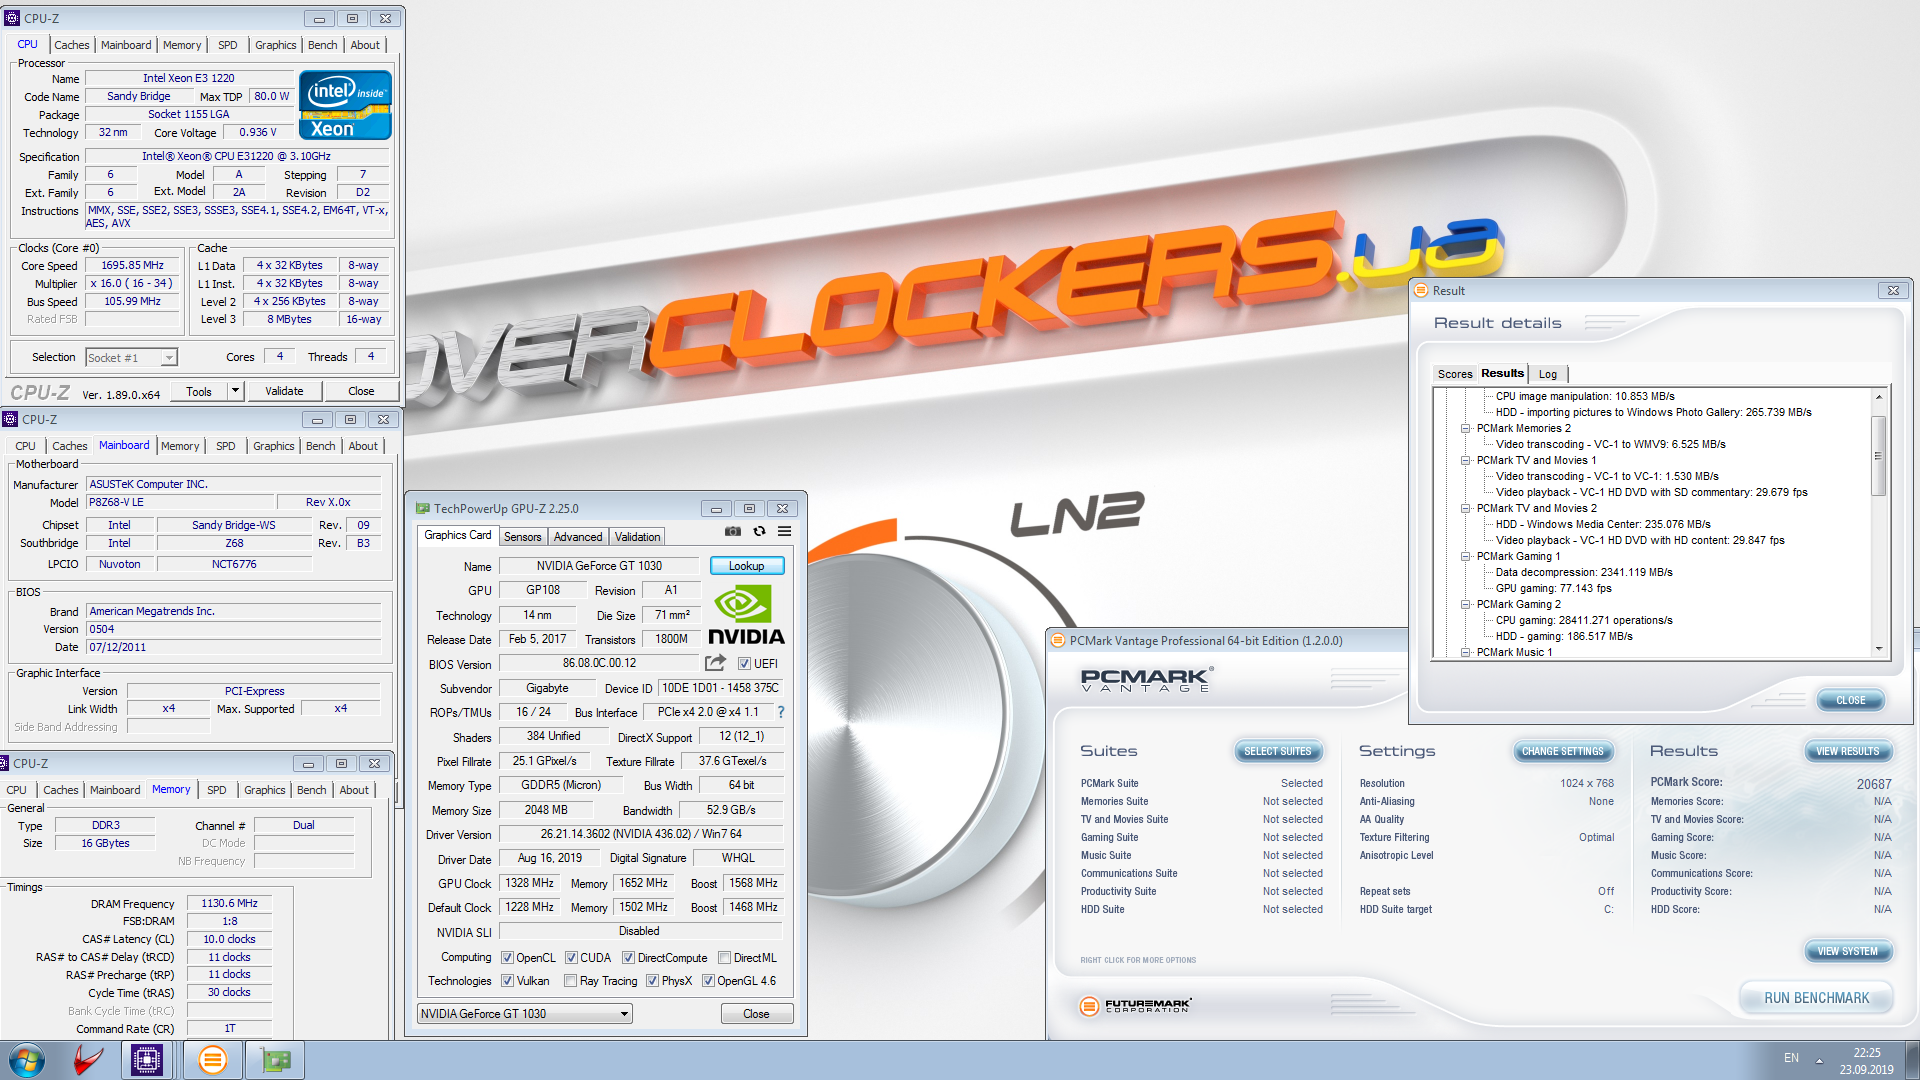Click the Tools button in CPU-Z
Screen dimensions: 1920x1080
[x=199, y=391]
